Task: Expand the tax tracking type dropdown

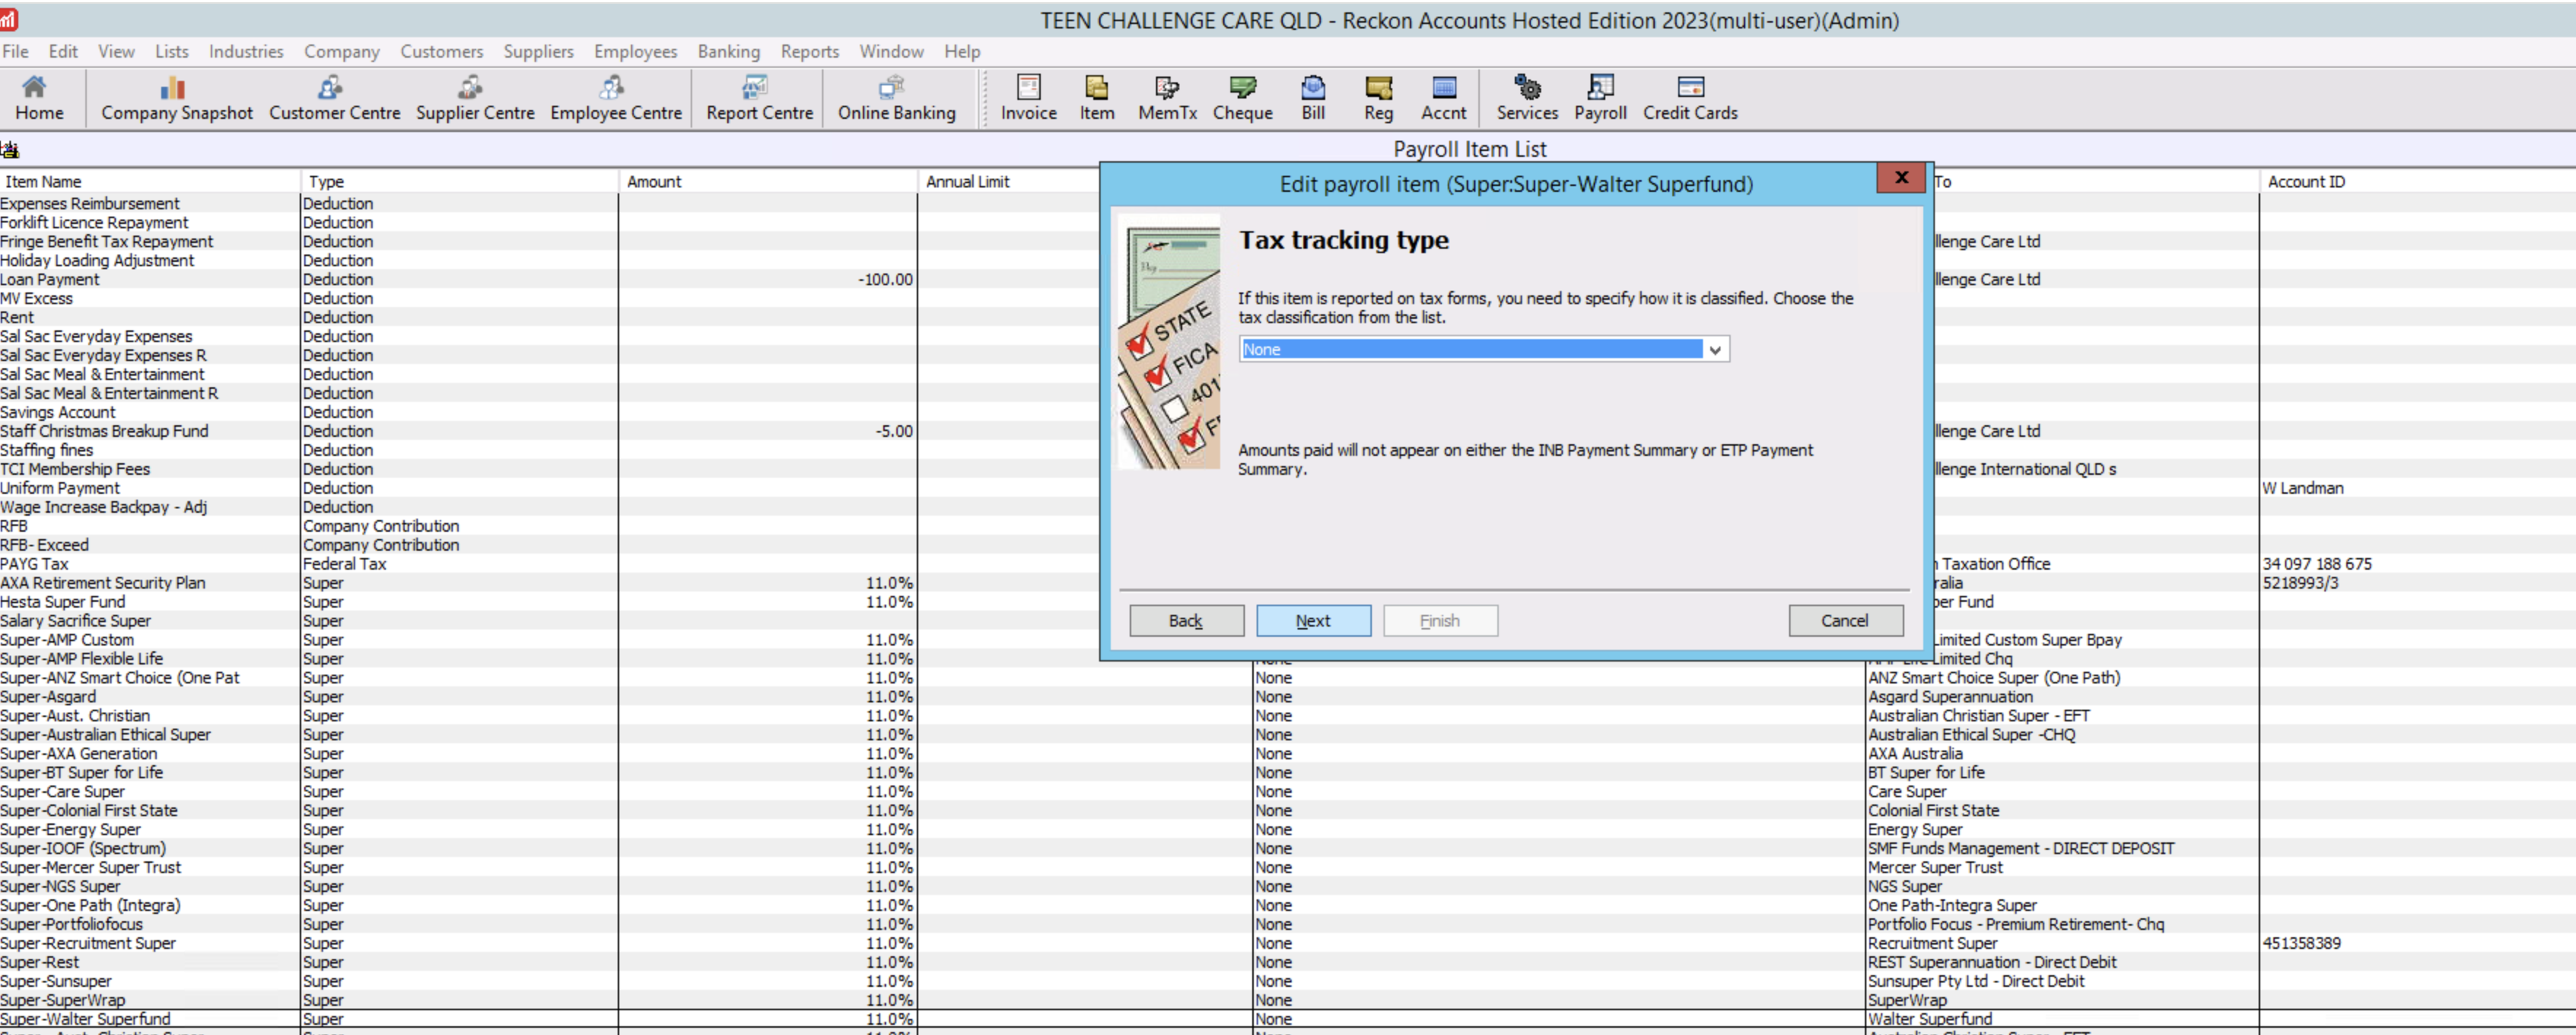Action: [1714, 350]
